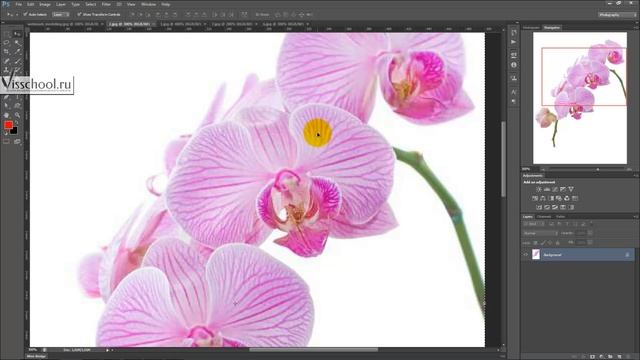Click the Navigator preview thumbnail
The width and height of the screenshot is (640, 360).
point(580,98)
